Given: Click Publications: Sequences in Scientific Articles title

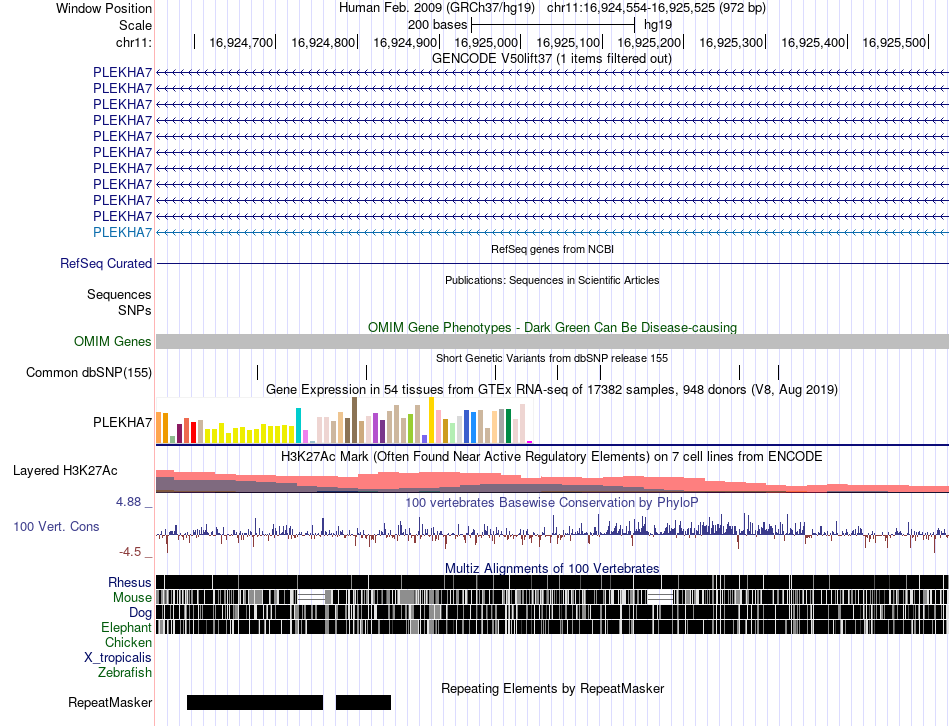Looking at the screenshot, I should tap(552, 280).
